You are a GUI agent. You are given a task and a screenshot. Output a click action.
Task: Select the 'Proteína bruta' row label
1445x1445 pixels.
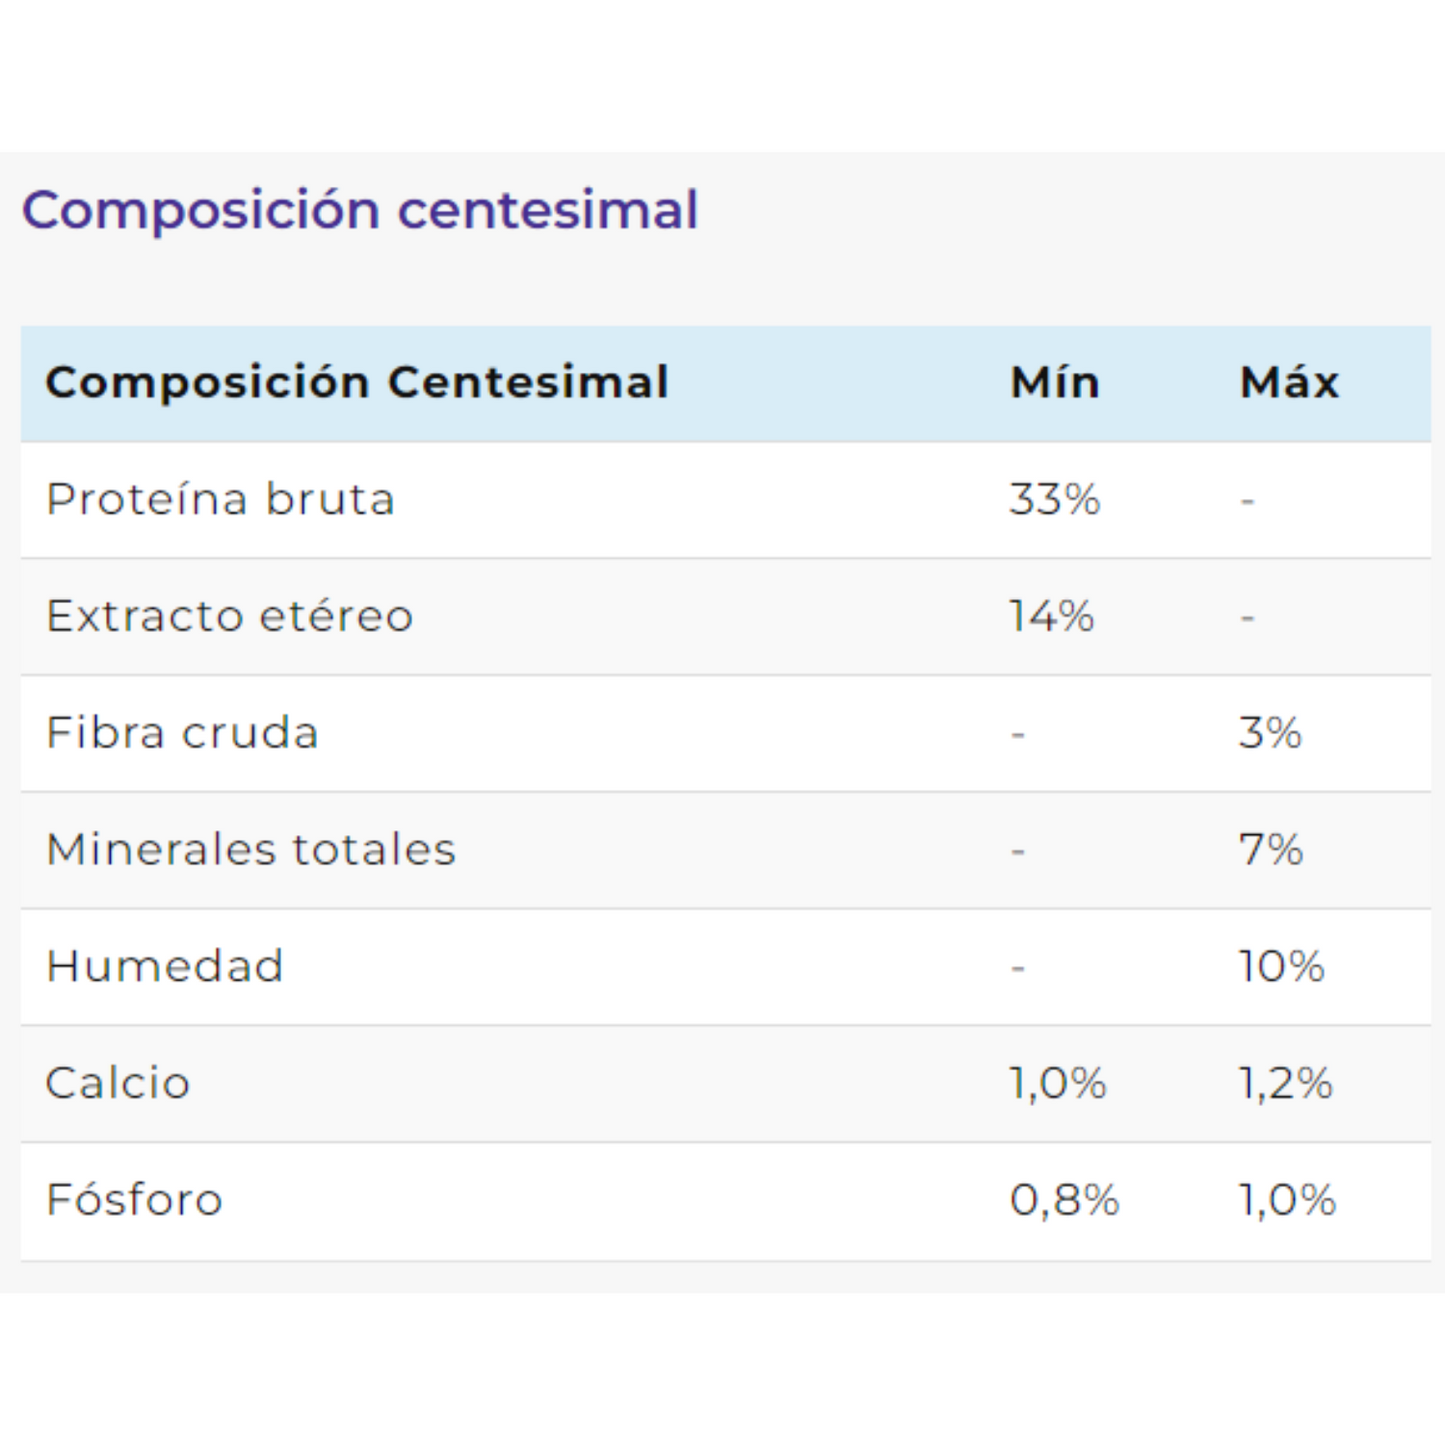pos(221,499)
